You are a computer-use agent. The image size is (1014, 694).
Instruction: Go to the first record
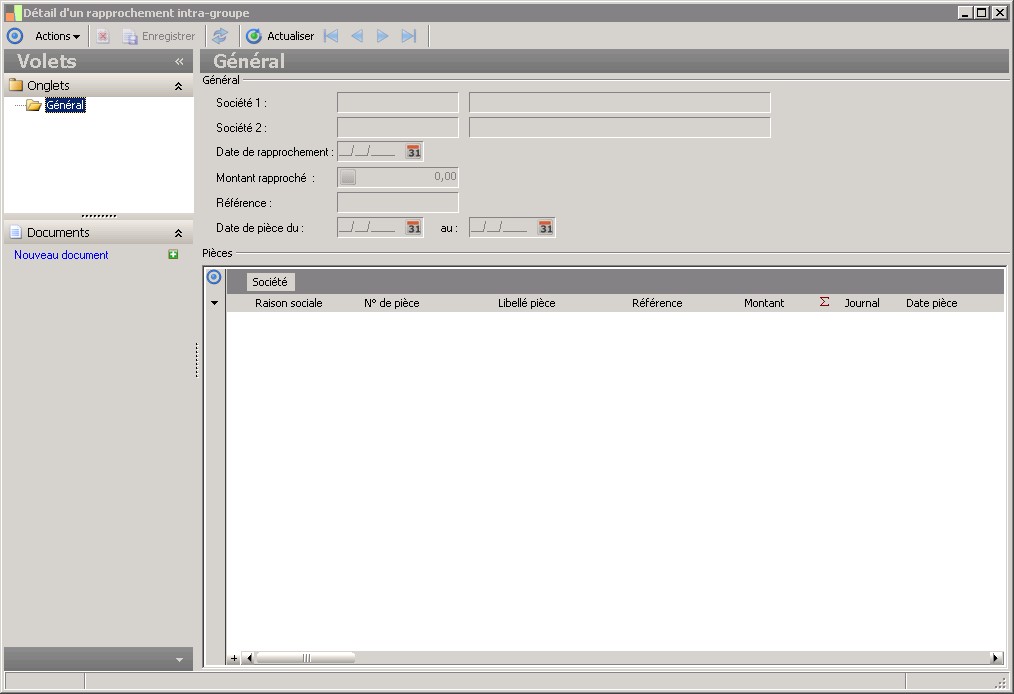tap(331, 36)
